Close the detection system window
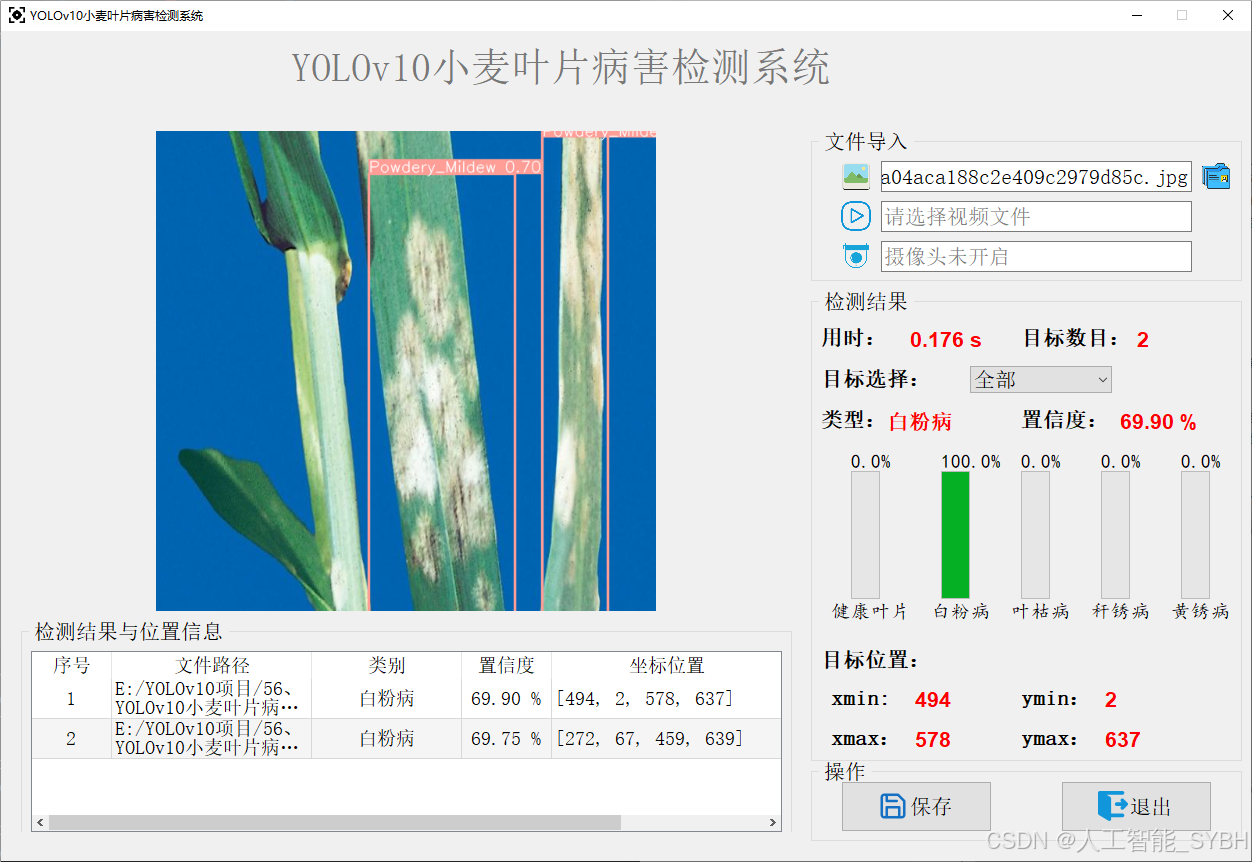1252x862 pixels. (x=1228, y=15)
